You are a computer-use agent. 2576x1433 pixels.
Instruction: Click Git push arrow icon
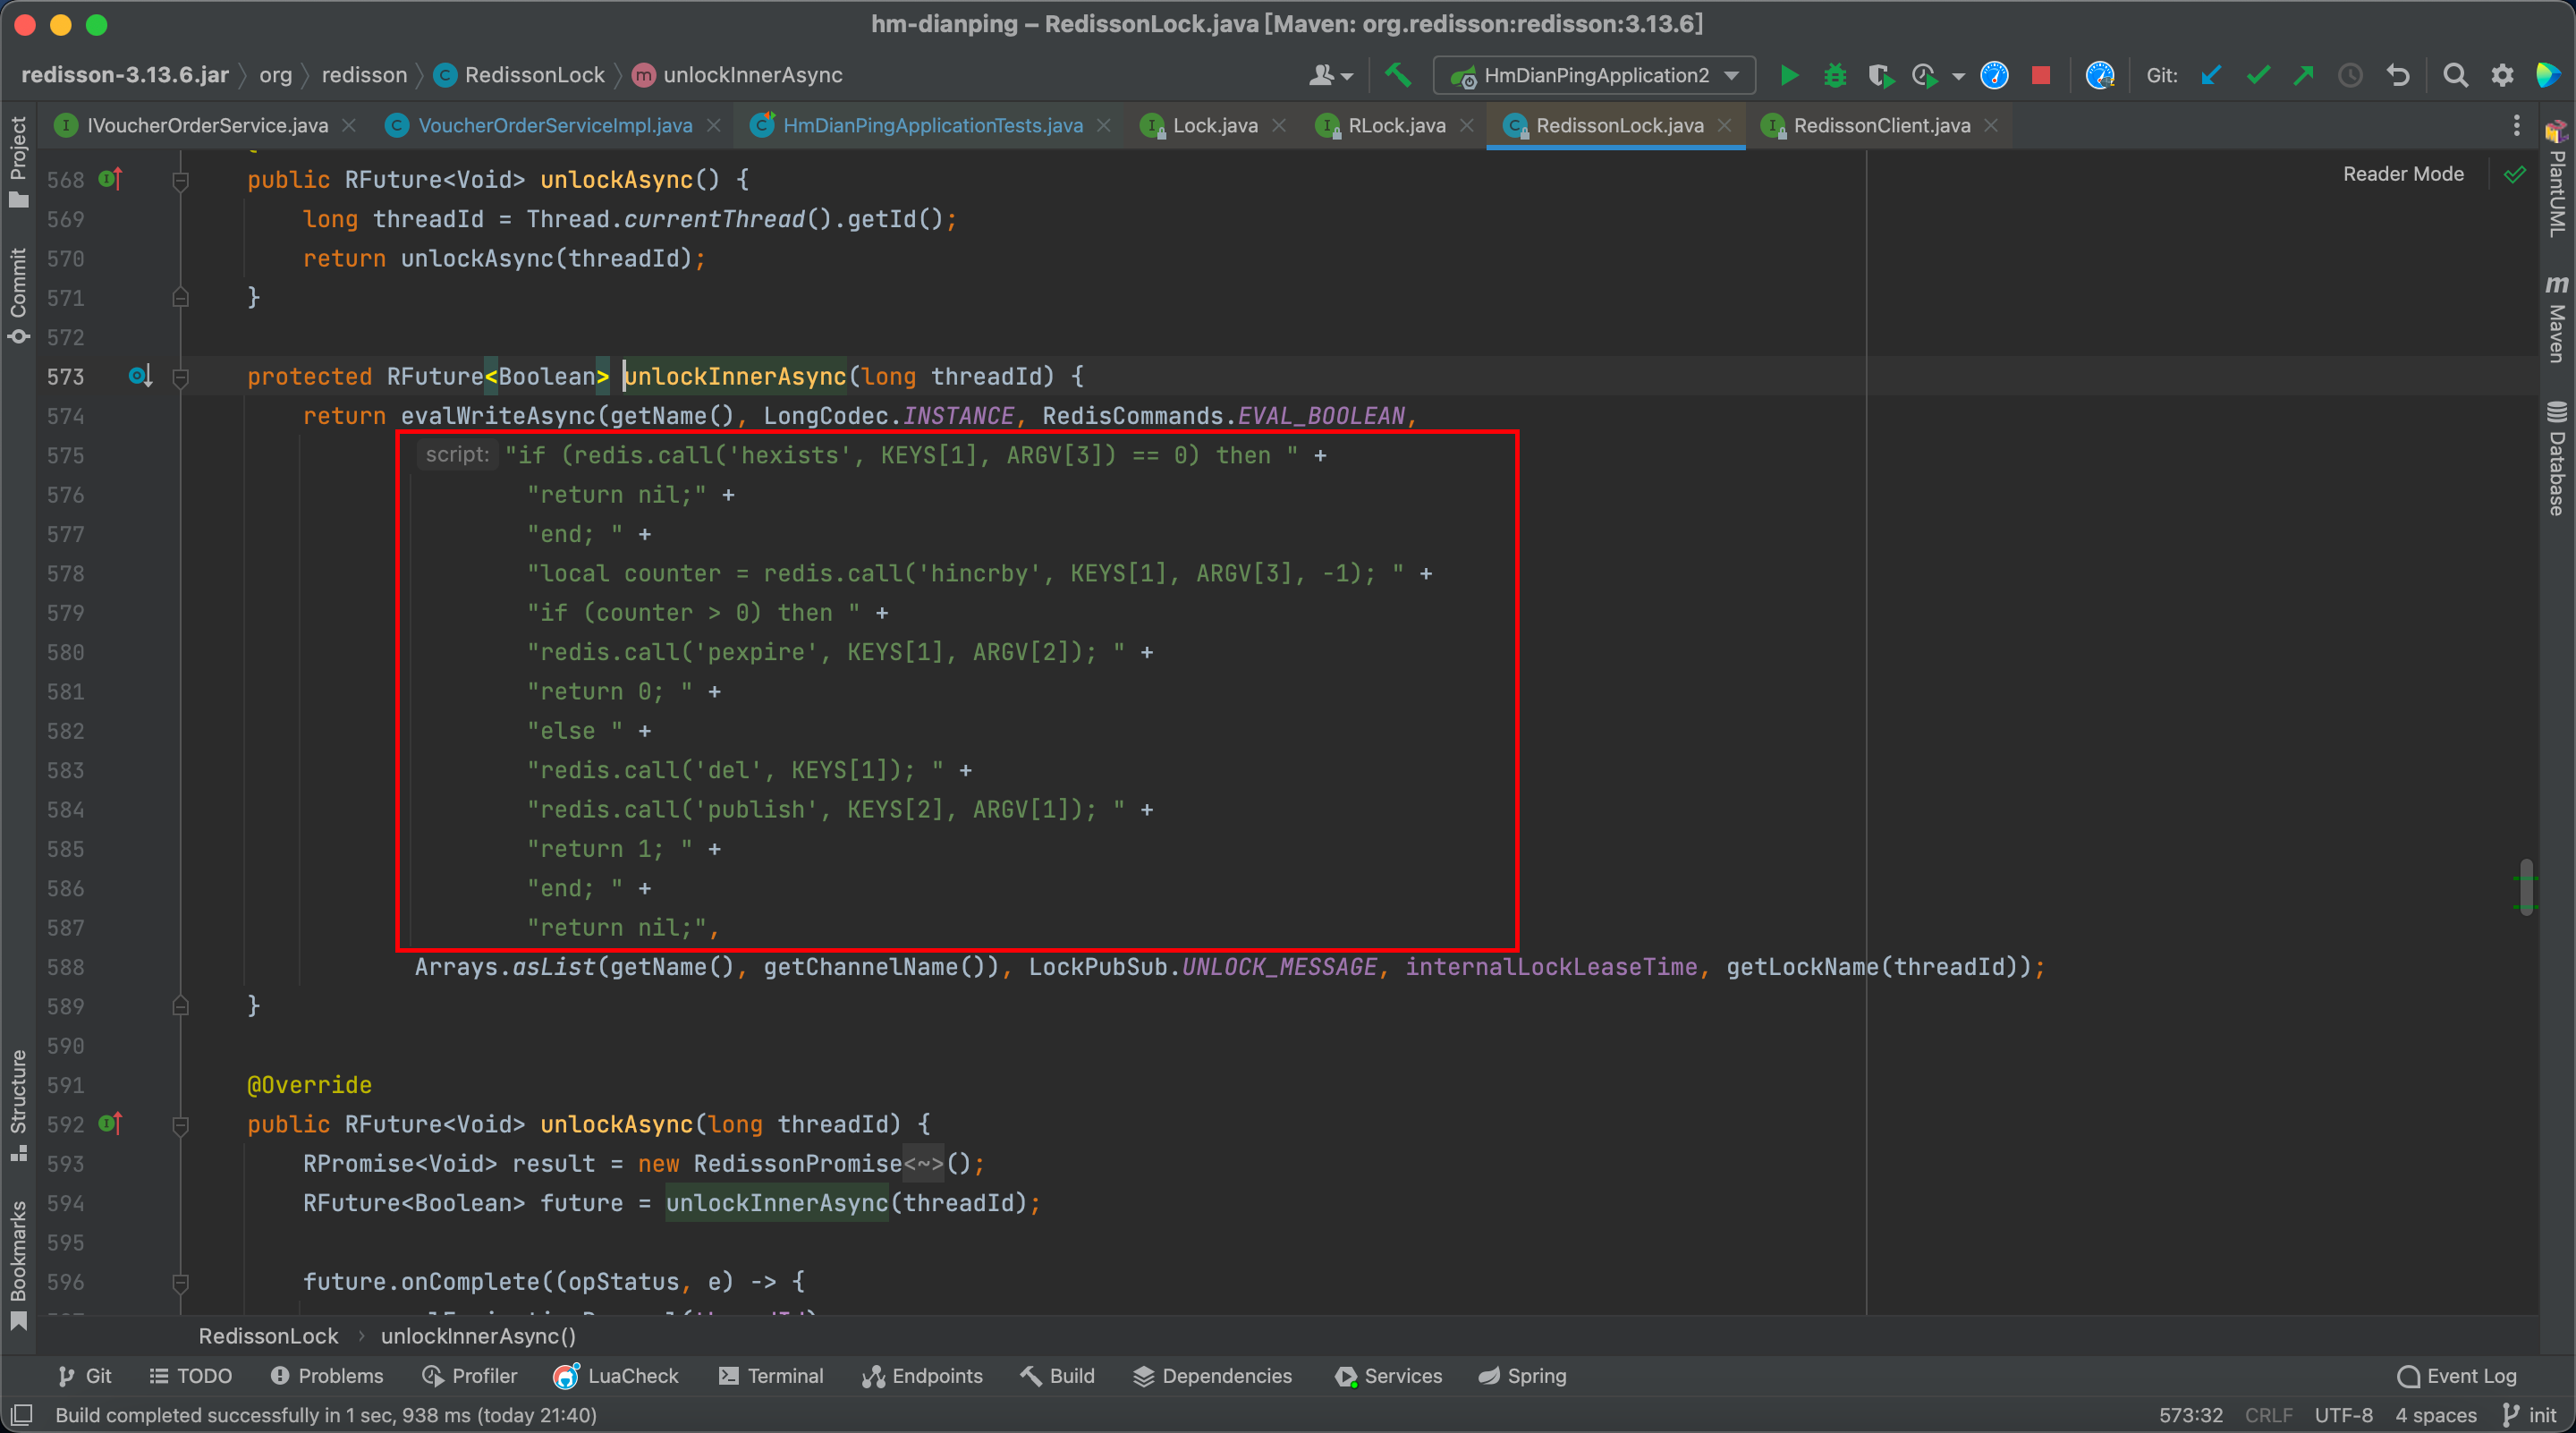point(2303,75)
